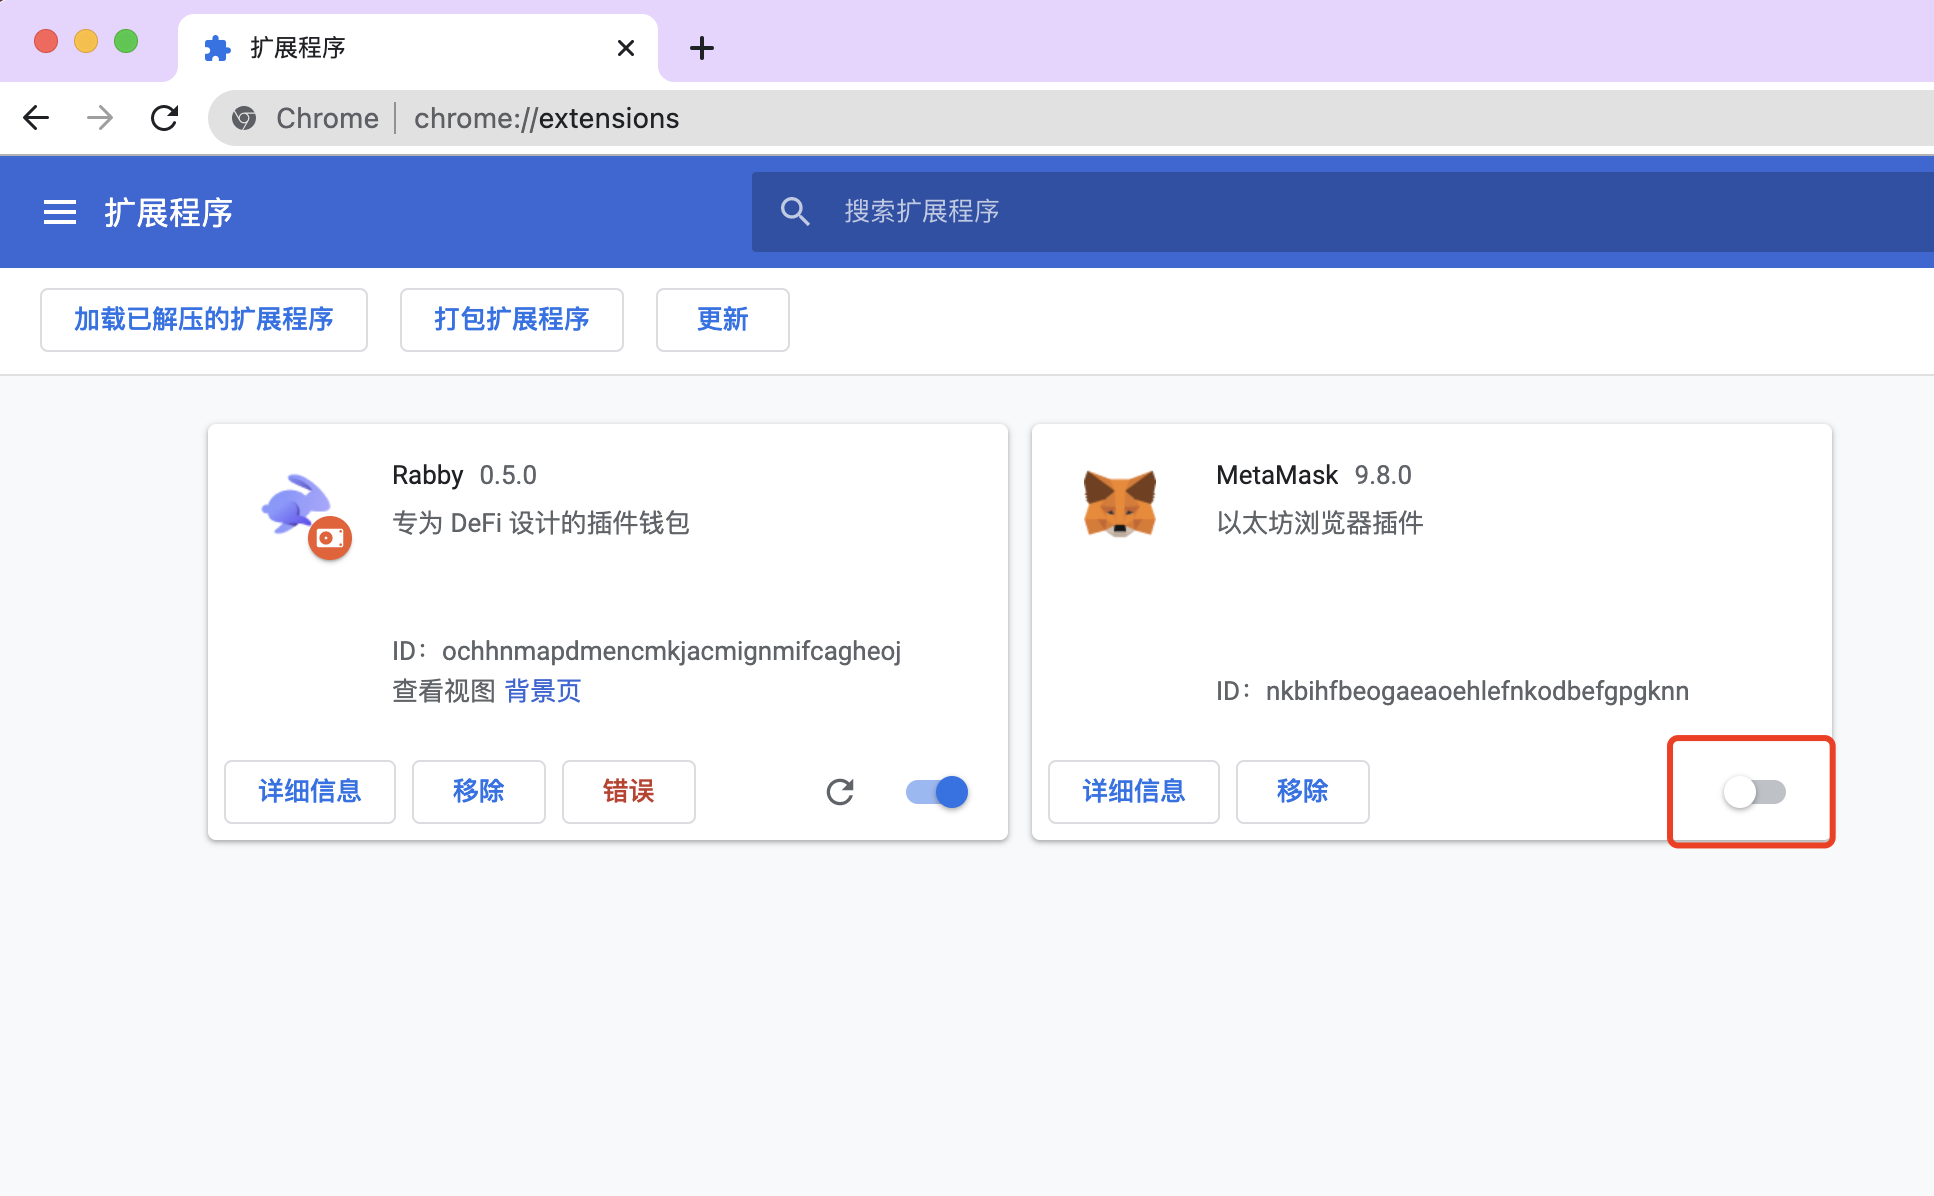Enable the MetaMask extension toggle
Screen dimensions: 1934x1196
1754,792
